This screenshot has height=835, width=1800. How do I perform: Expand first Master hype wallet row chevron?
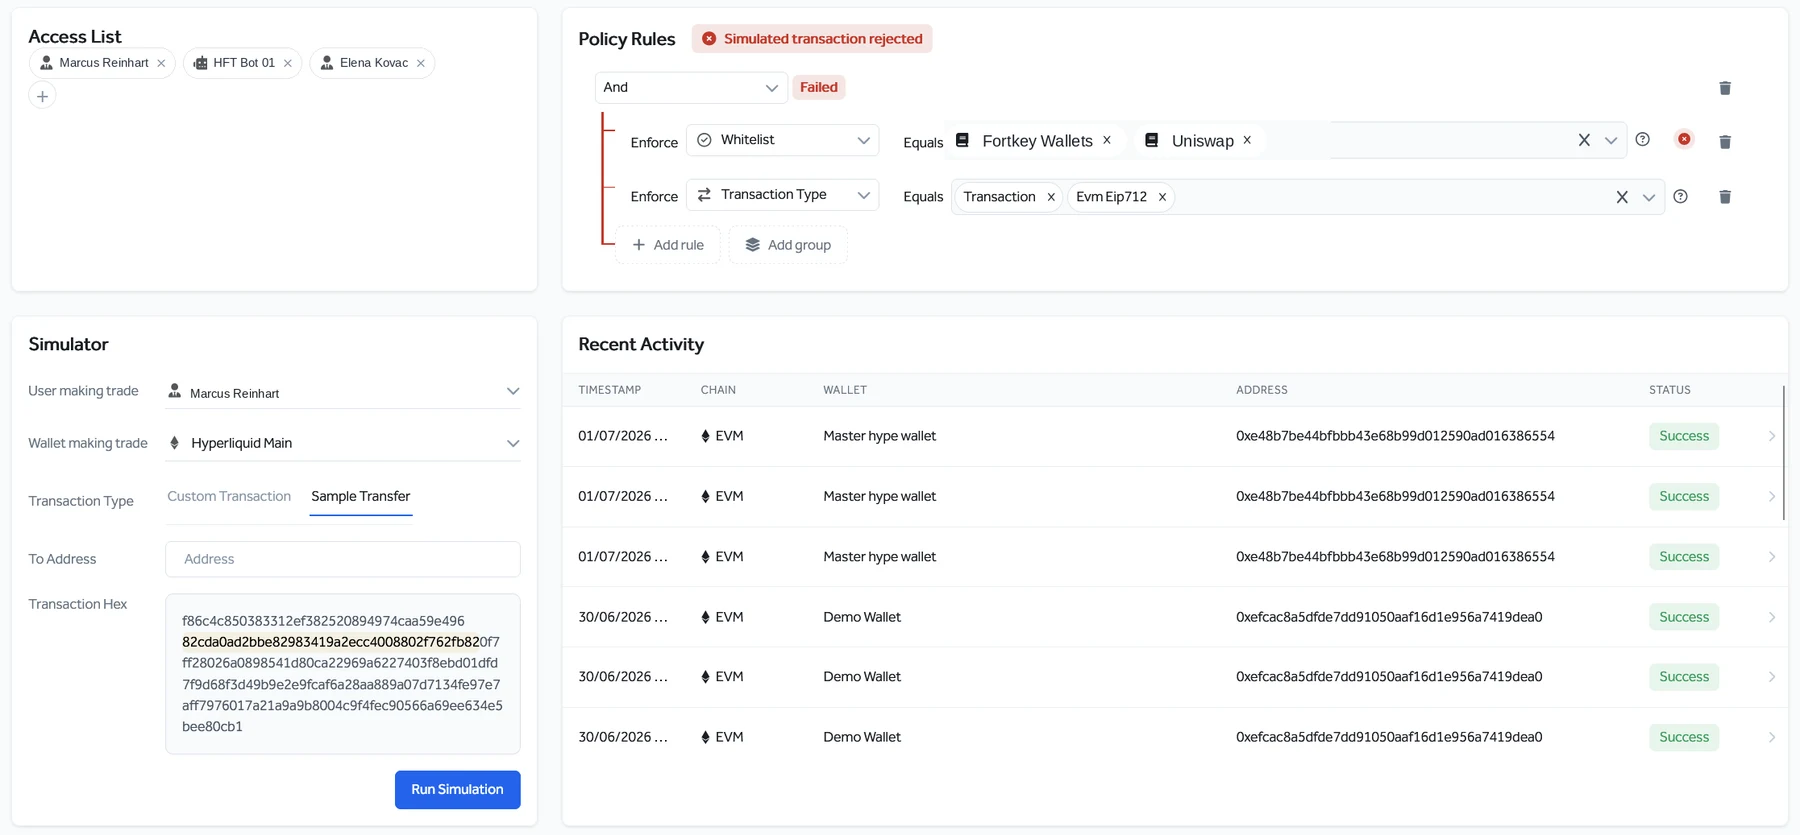click(1771, 436)
